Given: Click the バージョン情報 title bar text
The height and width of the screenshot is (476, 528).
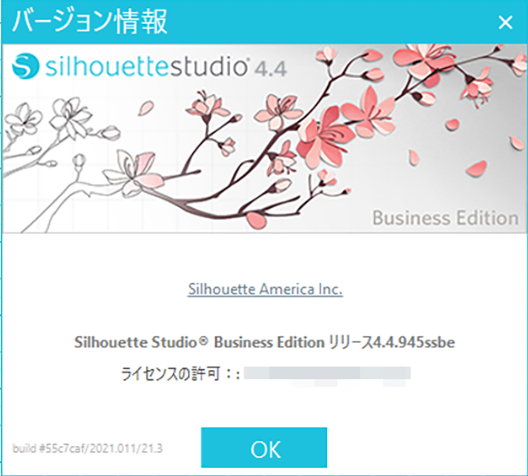Looking at the screenshot, I should coord(90,22).
